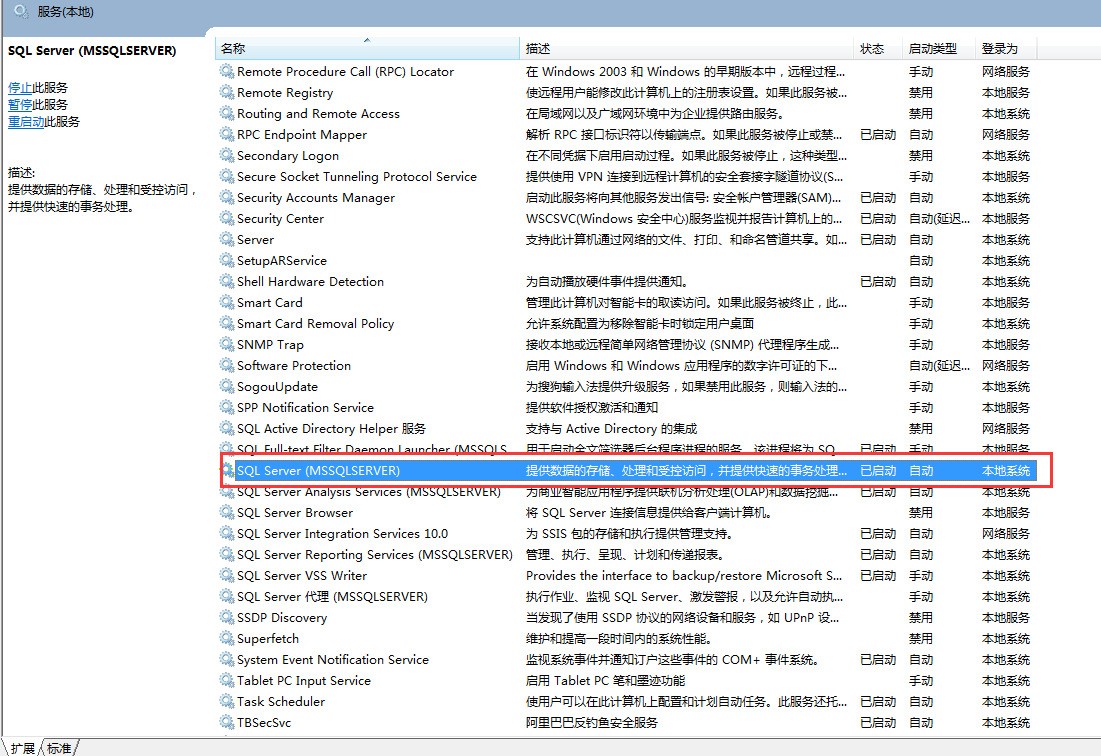
Task: Click the gear icon beside SQL Server Browser
Action: click(226, 512)
